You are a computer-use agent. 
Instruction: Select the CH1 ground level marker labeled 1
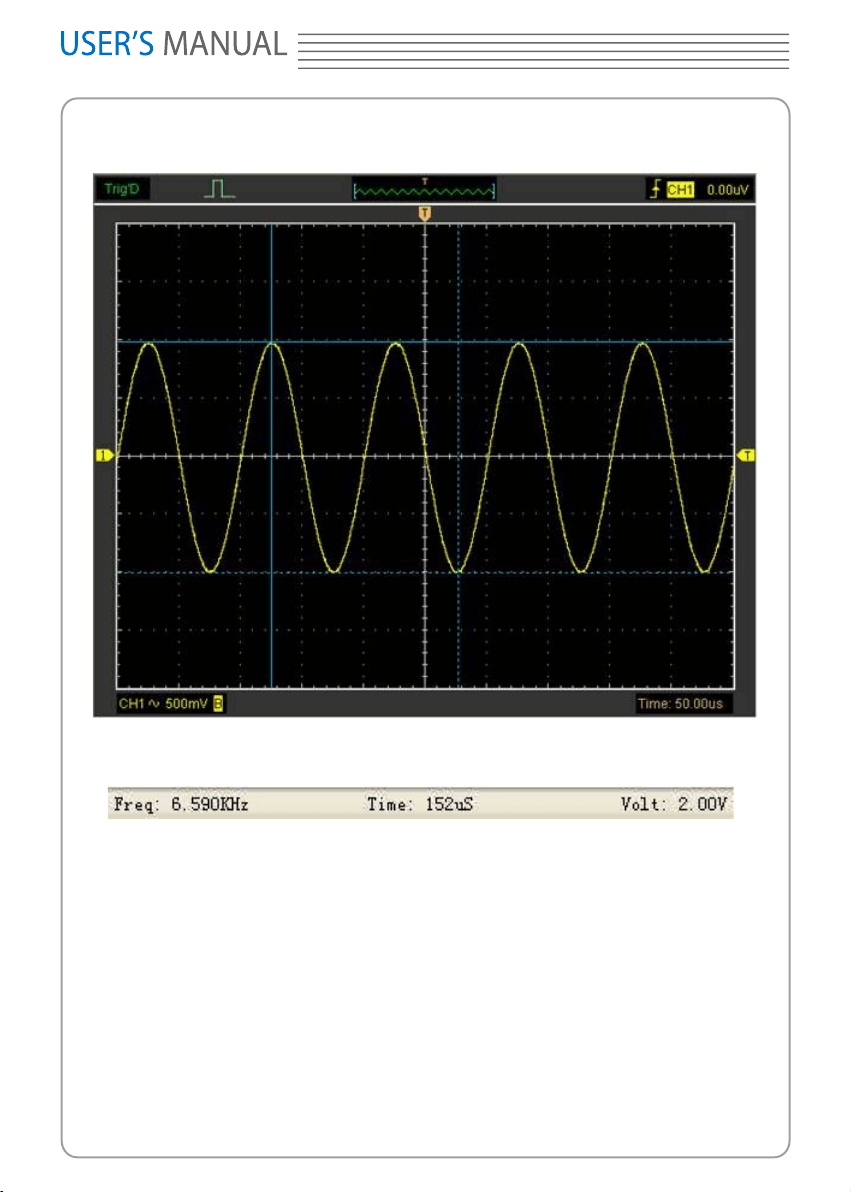point(104,455)
